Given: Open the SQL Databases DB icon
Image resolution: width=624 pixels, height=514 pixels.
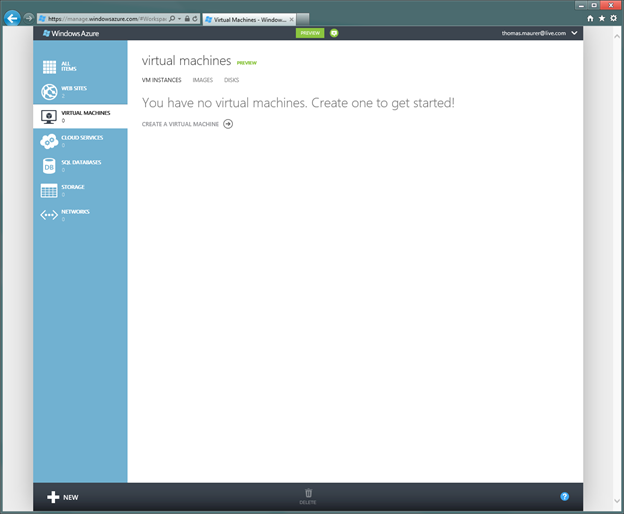Looking at the screenshot, I should (x=49, y=166).
